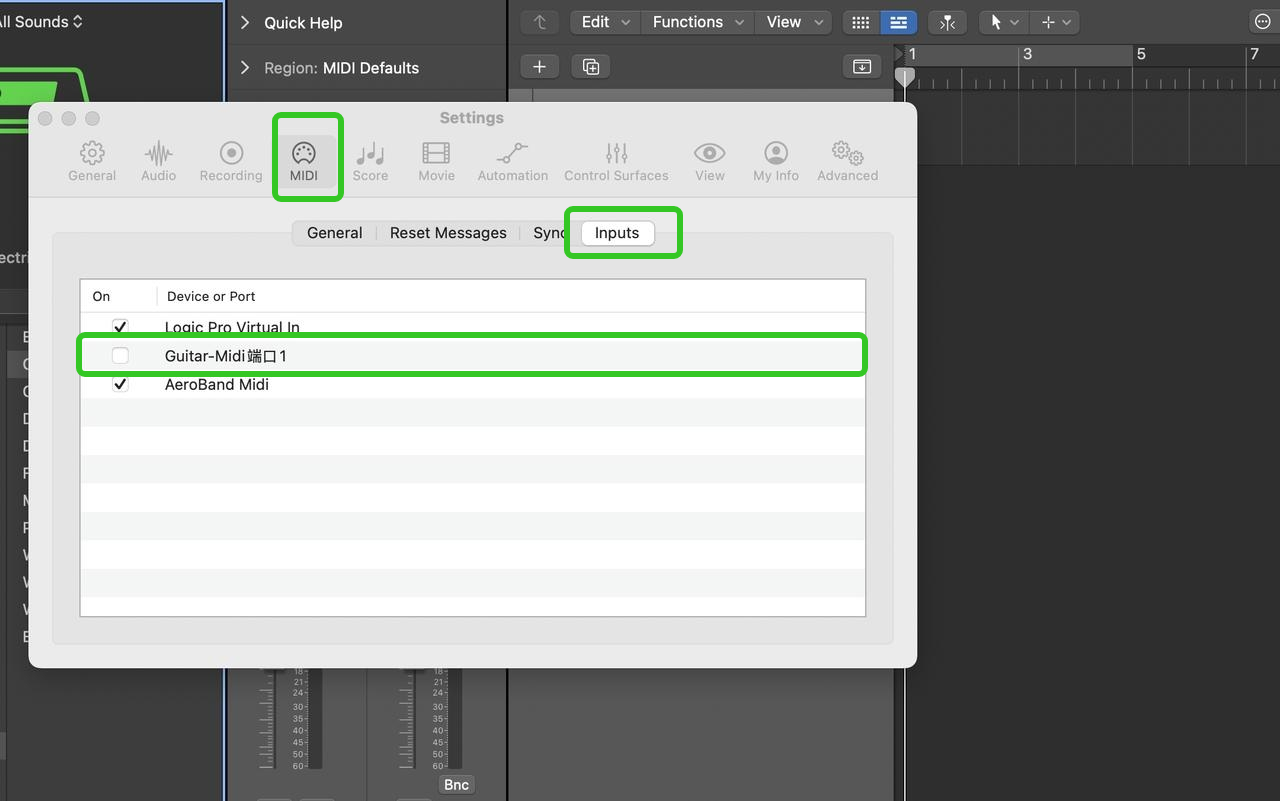Open Control Surfaces settings pane
The width and height of the screenshot is (1280, 801).
coord(616,161)
